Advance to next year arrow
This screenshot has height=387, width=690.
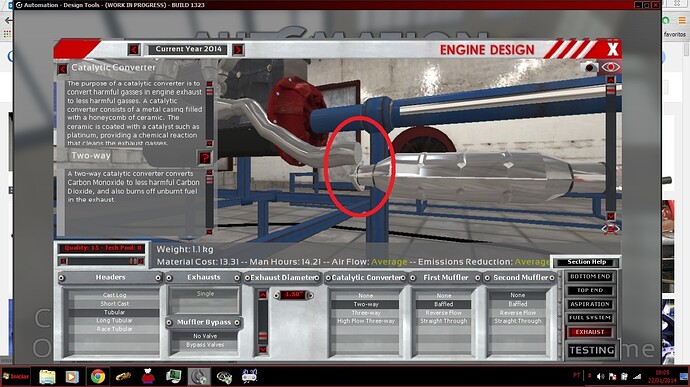[238, 49]
